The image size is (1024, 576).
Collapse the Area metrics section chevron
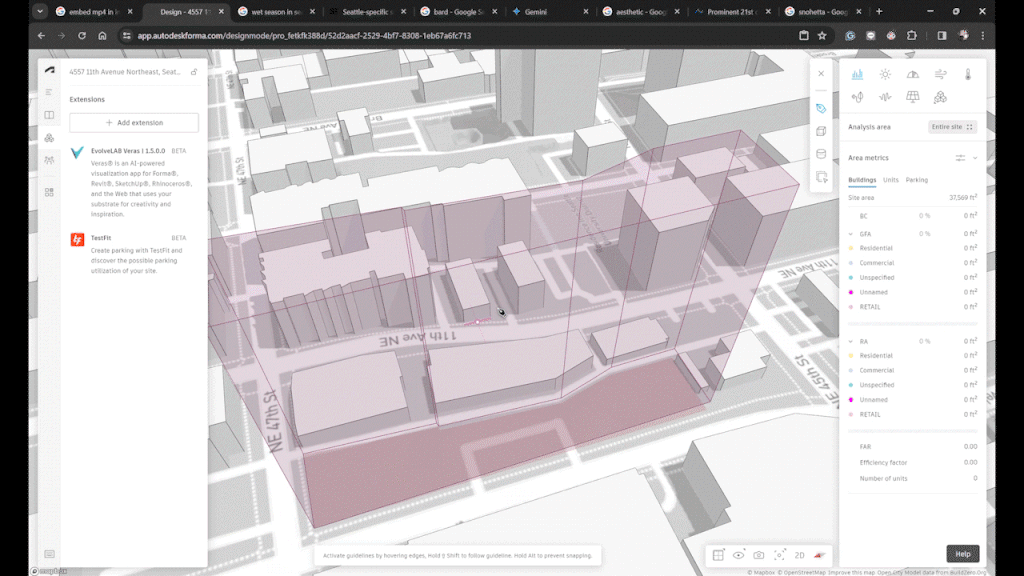pos(975,158)
